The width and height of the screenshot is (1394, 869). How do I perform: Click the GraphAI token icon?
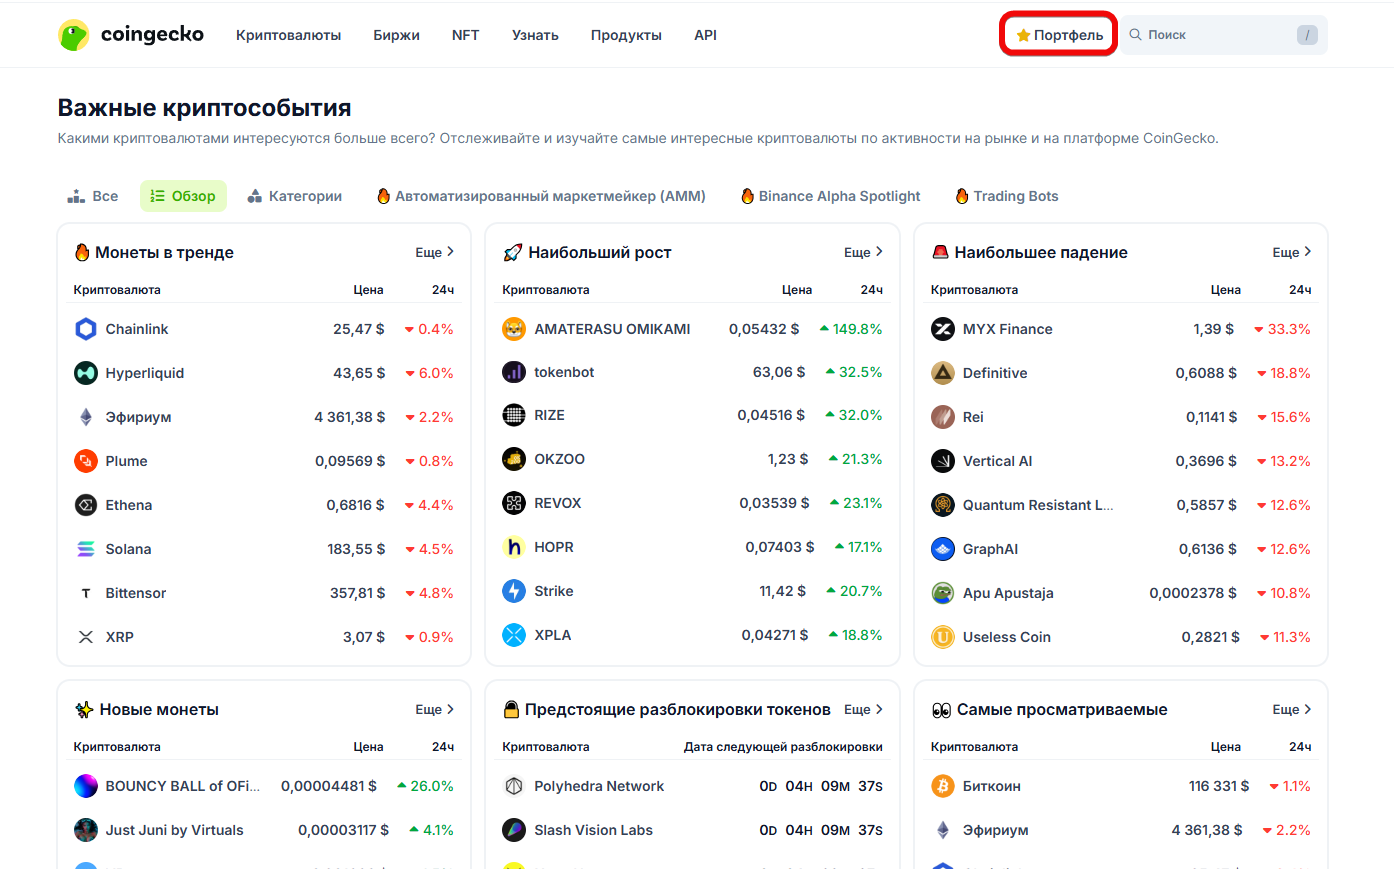[x=943, y=549]
